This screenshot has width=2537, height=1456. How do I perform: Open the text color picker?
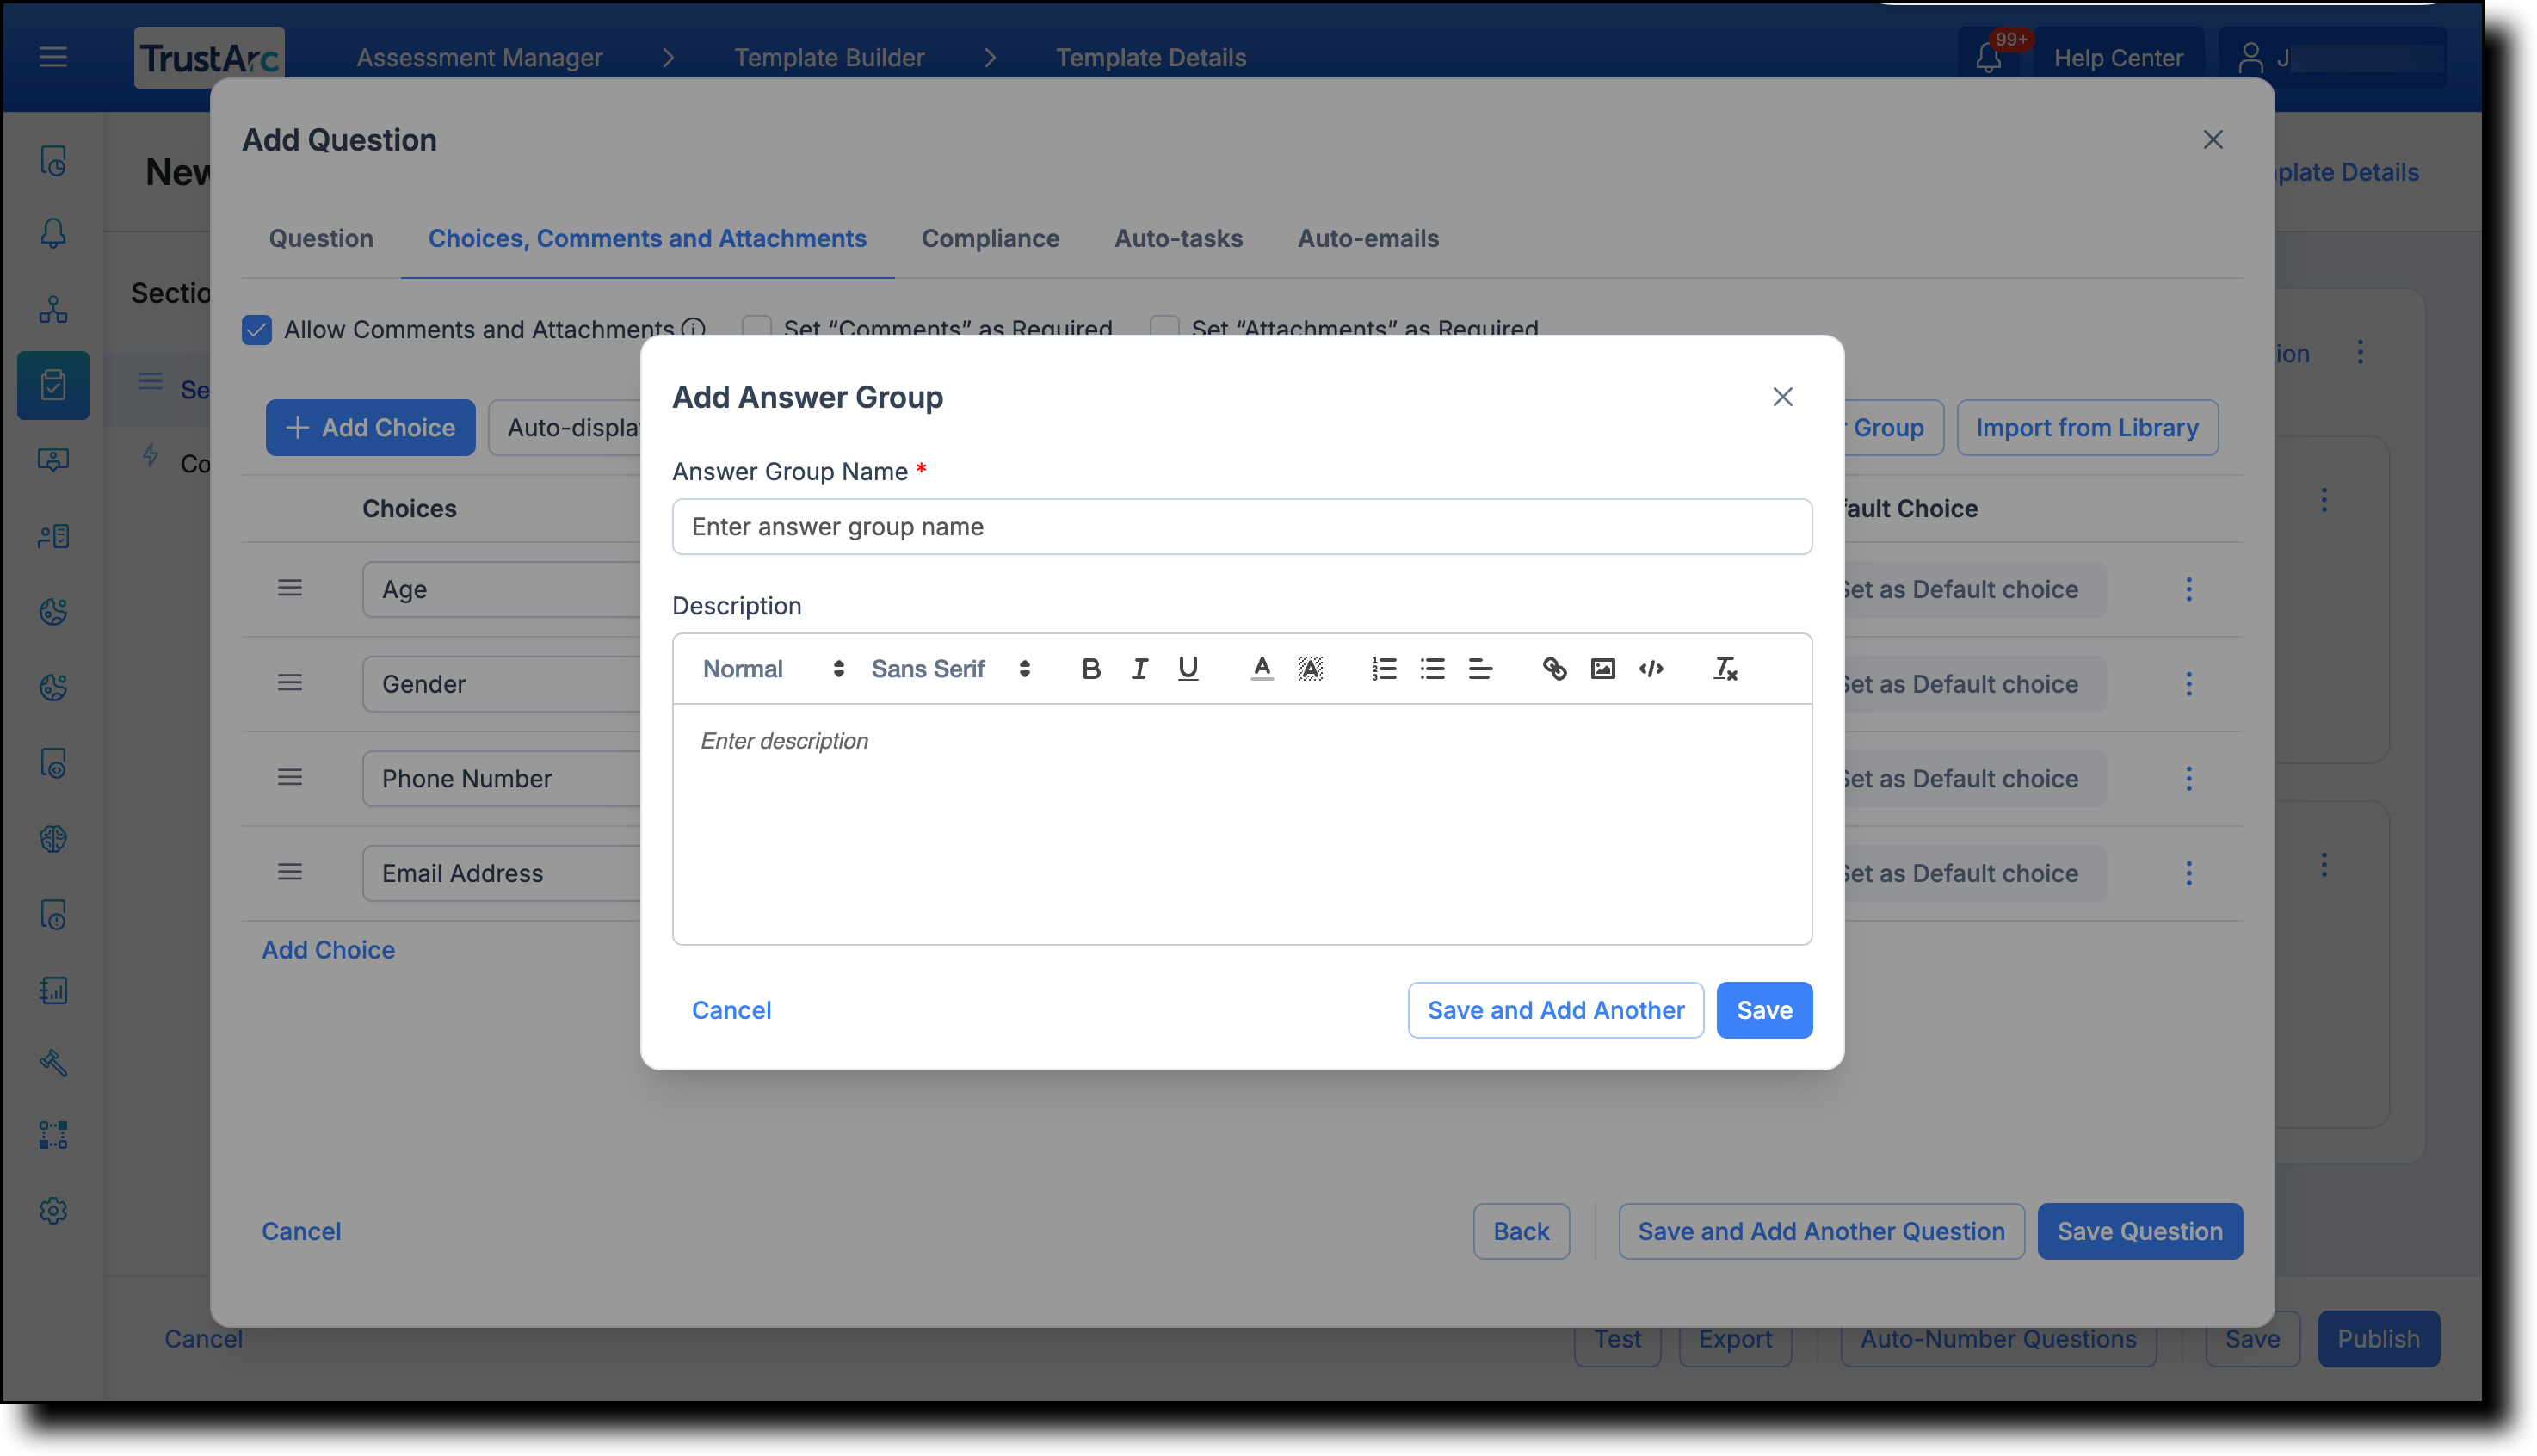click(x=1262, y=669)
